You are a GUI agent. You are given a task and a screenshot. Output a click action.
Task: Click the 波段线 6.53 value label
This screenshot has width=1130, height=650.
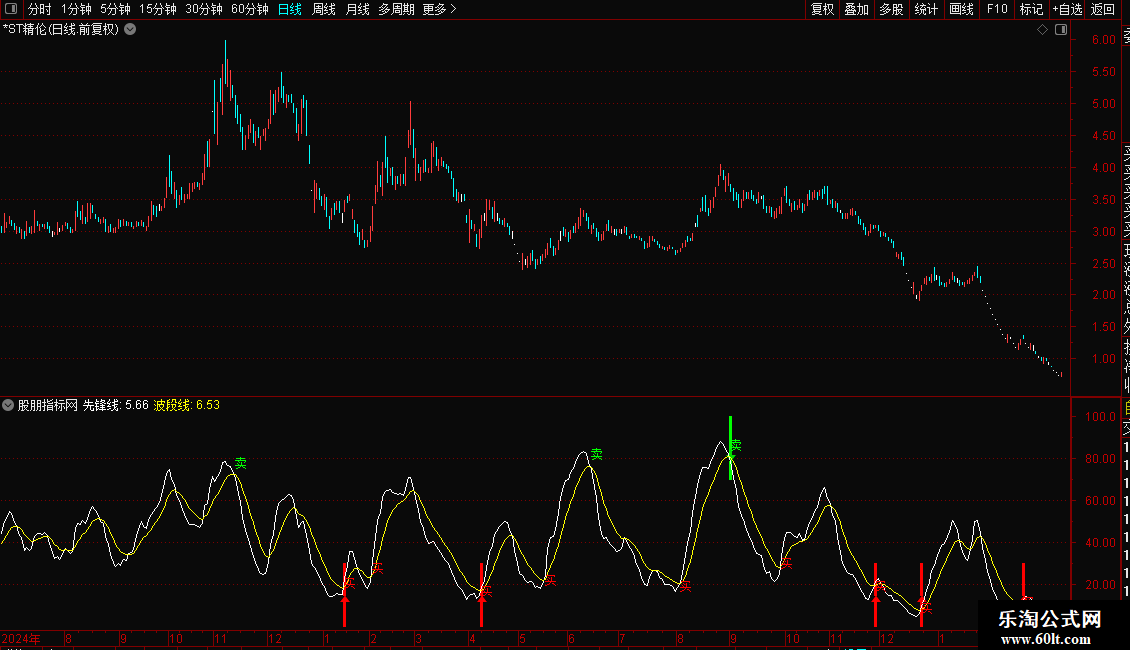point(187,405)
